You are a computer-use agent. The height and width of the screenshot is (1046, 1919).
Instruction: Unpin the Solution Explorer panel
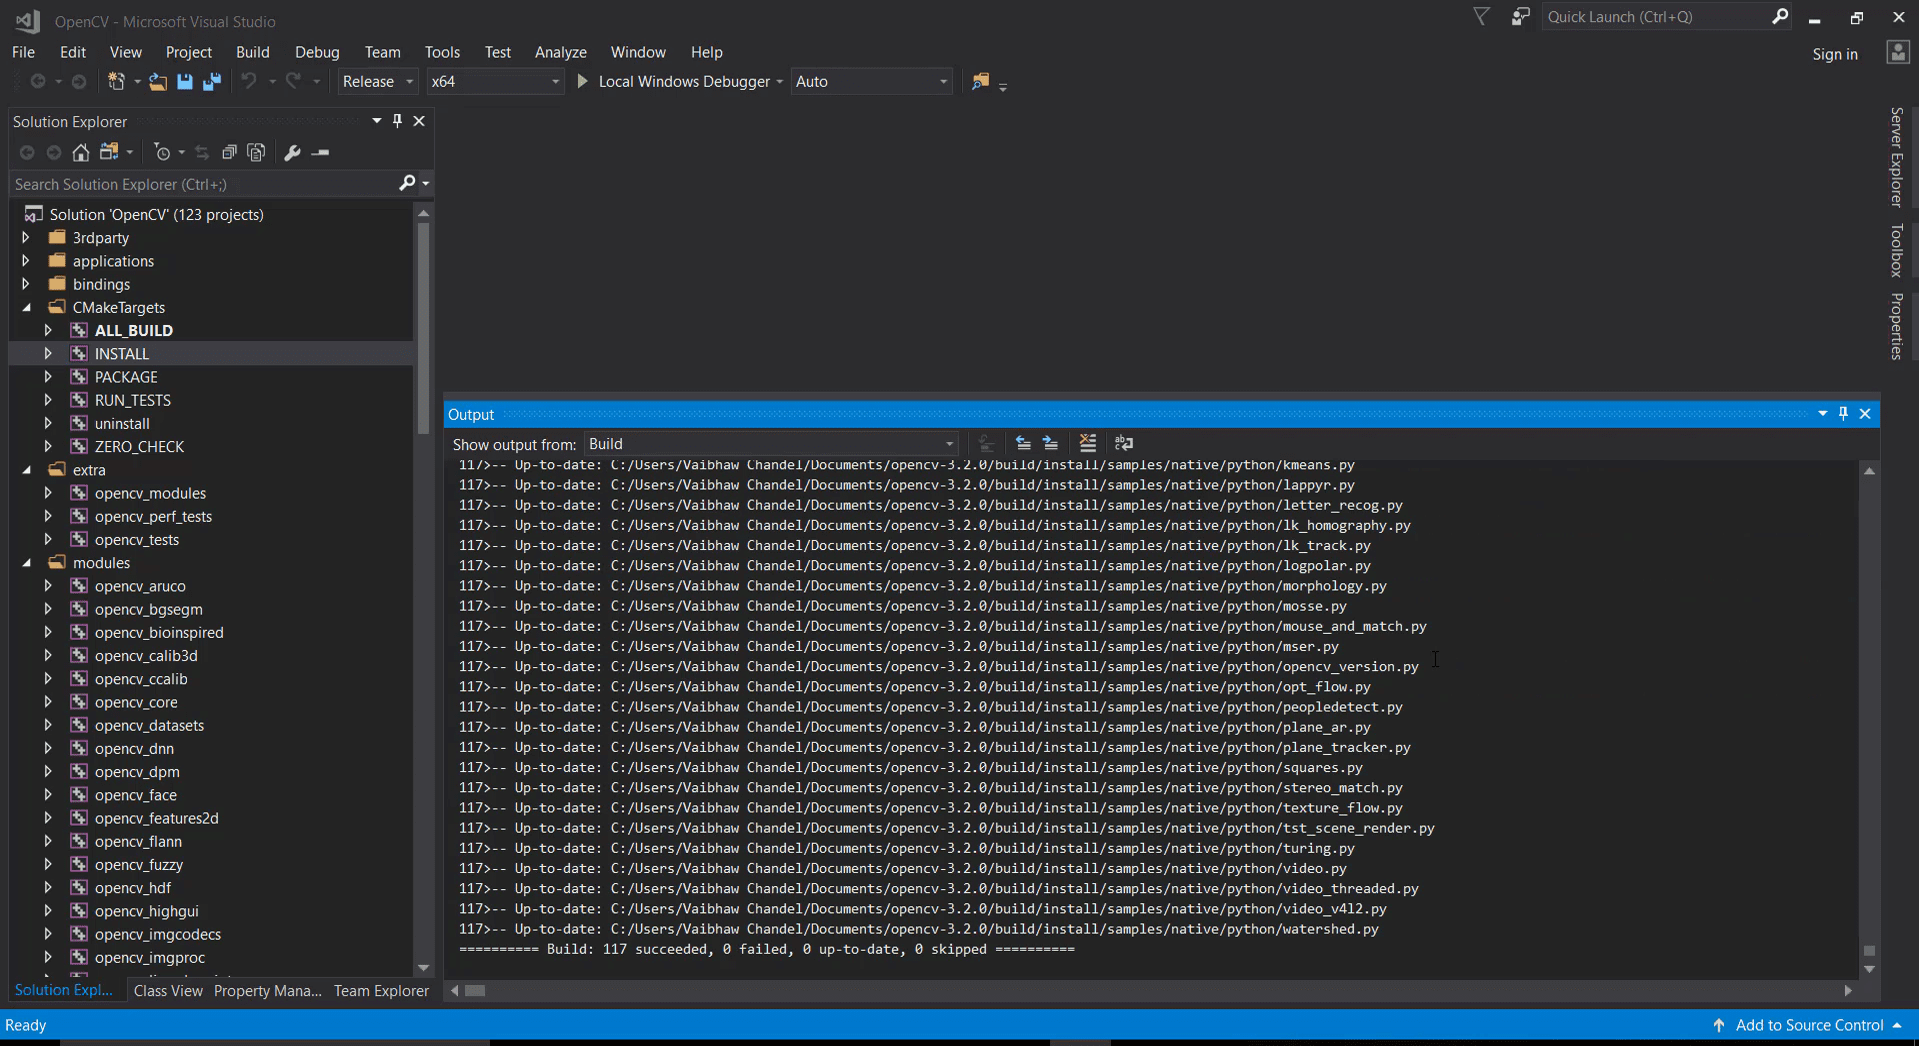pos(397,120)
